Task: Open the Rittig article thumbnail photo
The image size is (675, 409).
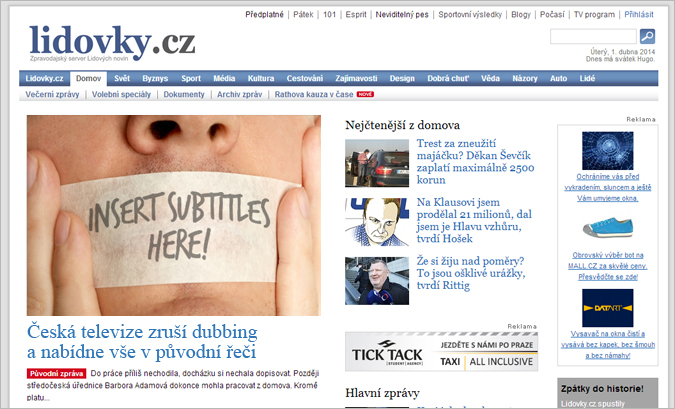Action: [377, 281]
